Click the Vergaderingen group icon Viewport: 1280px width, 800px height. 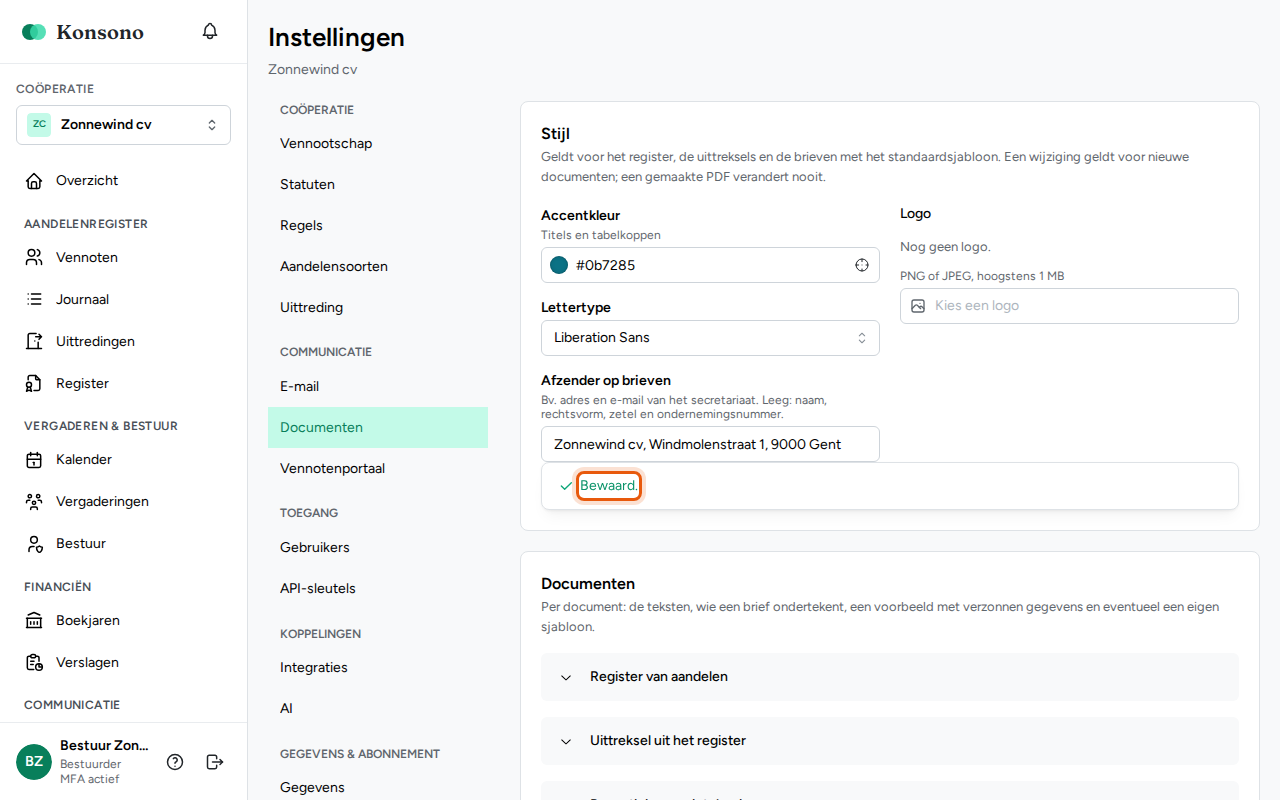[x=34, y=502]
